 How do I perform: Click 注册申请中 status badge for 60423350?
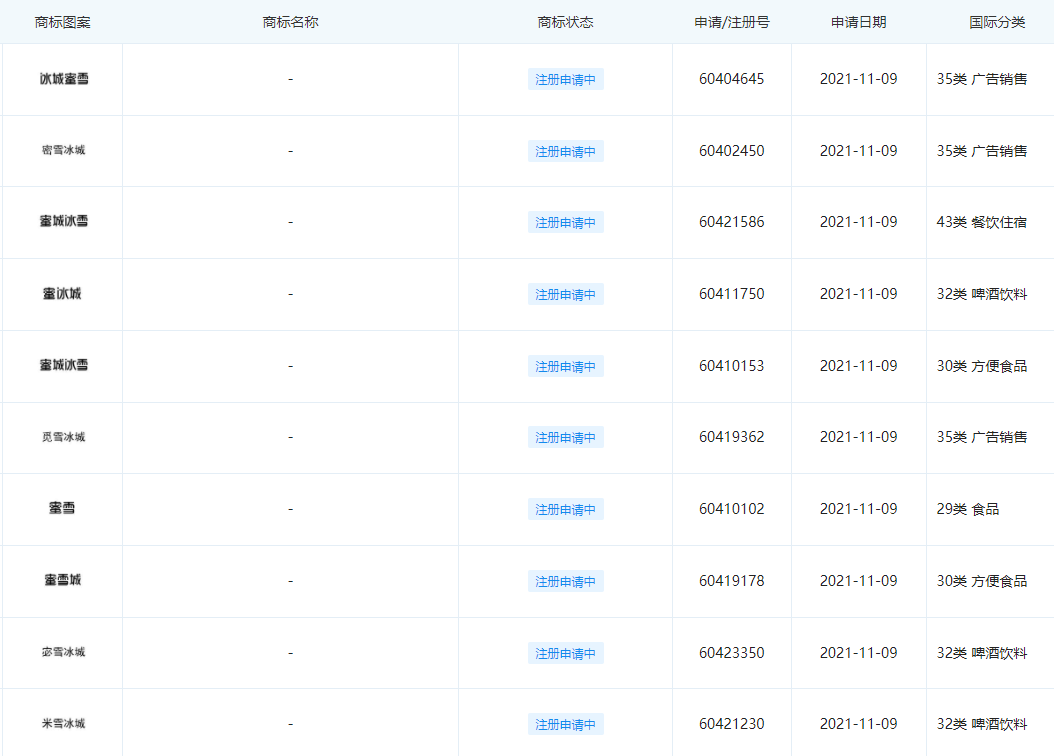click(565, 653)
